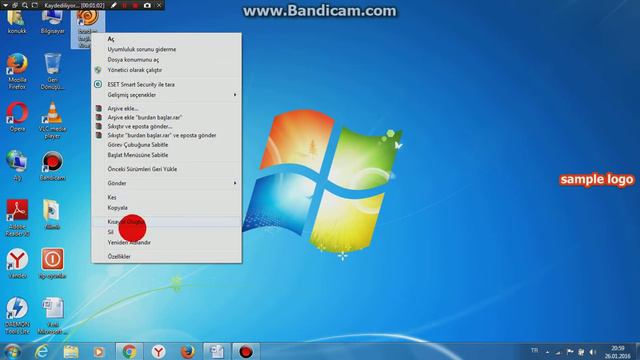640x360 pixels.
Task: Expand the 'Gelişmiş seçenekler' submenu
Action: coord(167,95)
